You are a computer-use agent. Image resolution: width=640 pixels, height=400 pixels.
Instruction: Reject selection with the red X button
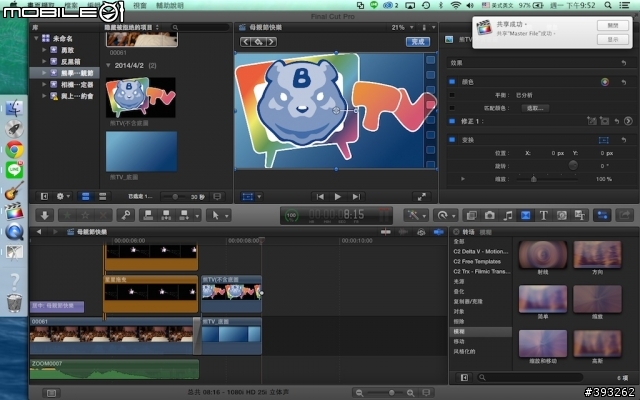(x=104, y=215)
